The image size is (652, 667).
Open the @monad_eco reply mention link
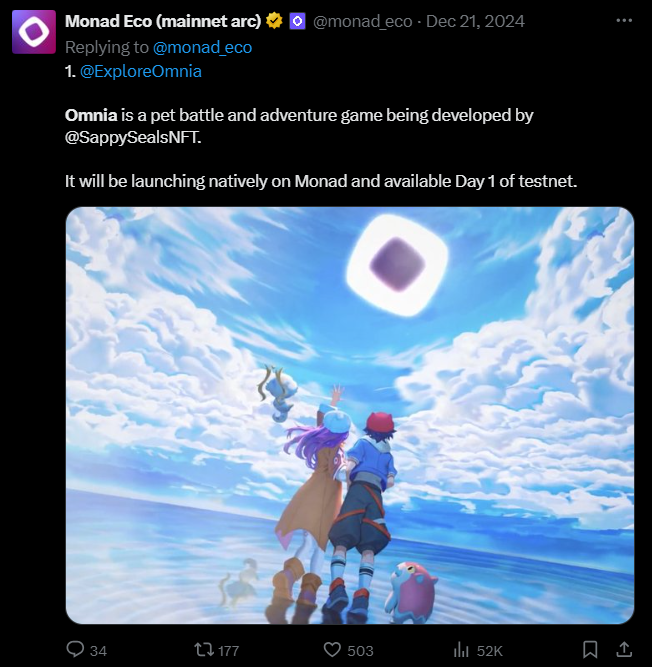pyautogui.click(x=202, y=47)
